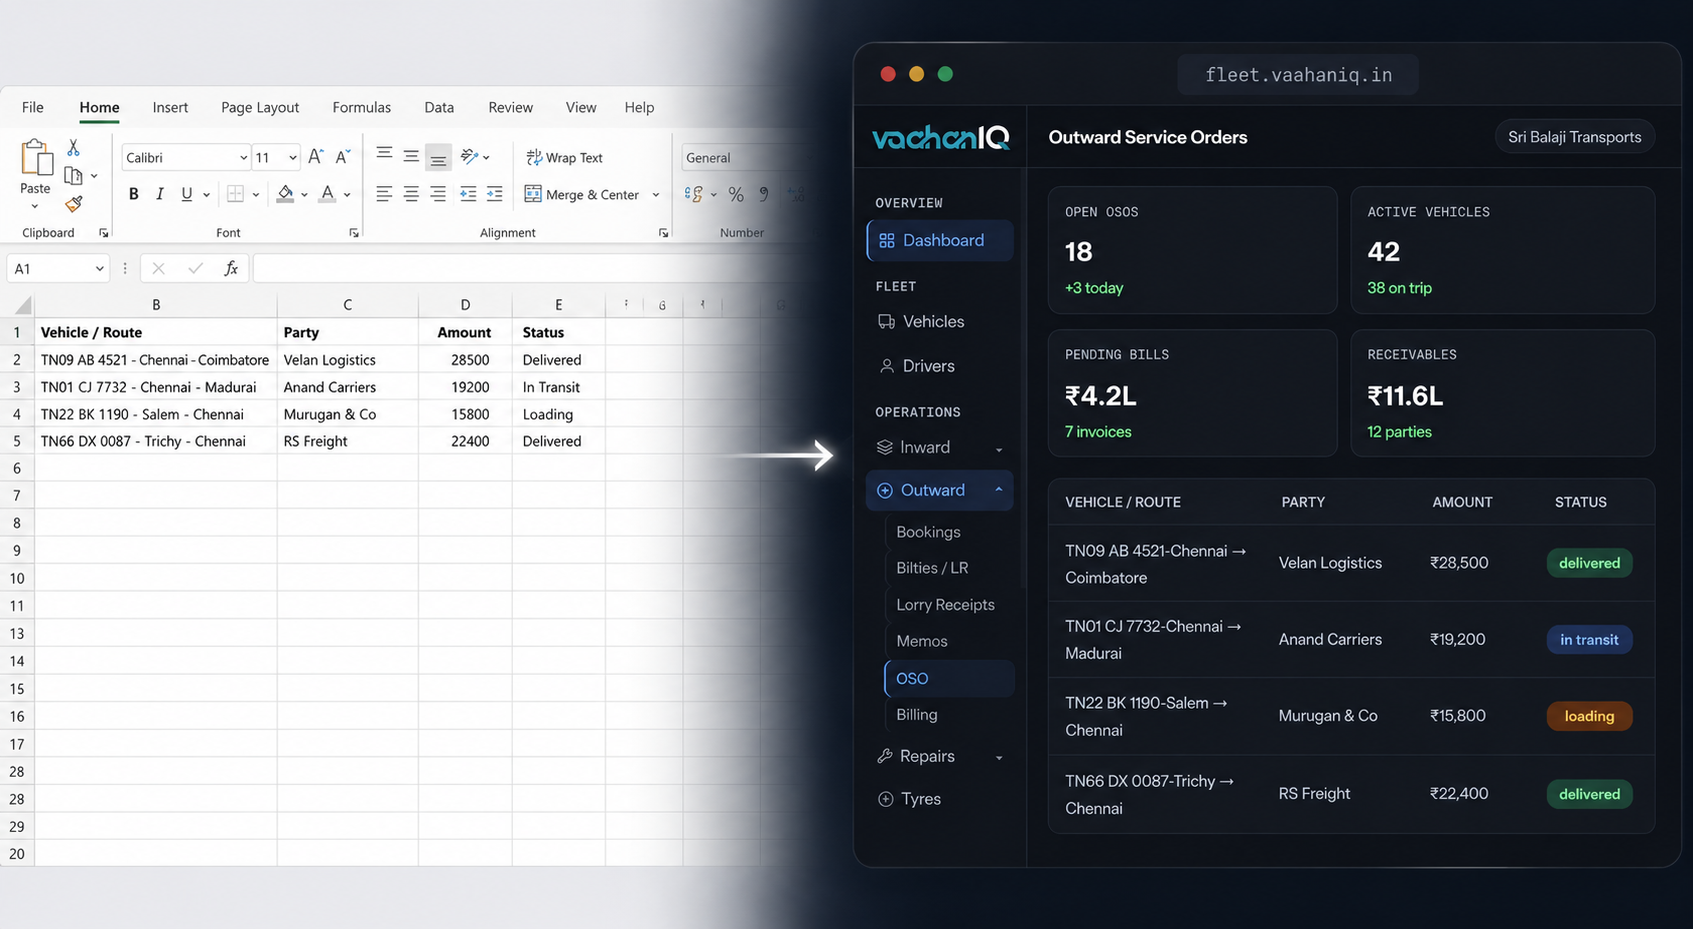The image size is (1693, 929).
Task: Click the Copy icon in Clipboard group
Action: point(73,176)
